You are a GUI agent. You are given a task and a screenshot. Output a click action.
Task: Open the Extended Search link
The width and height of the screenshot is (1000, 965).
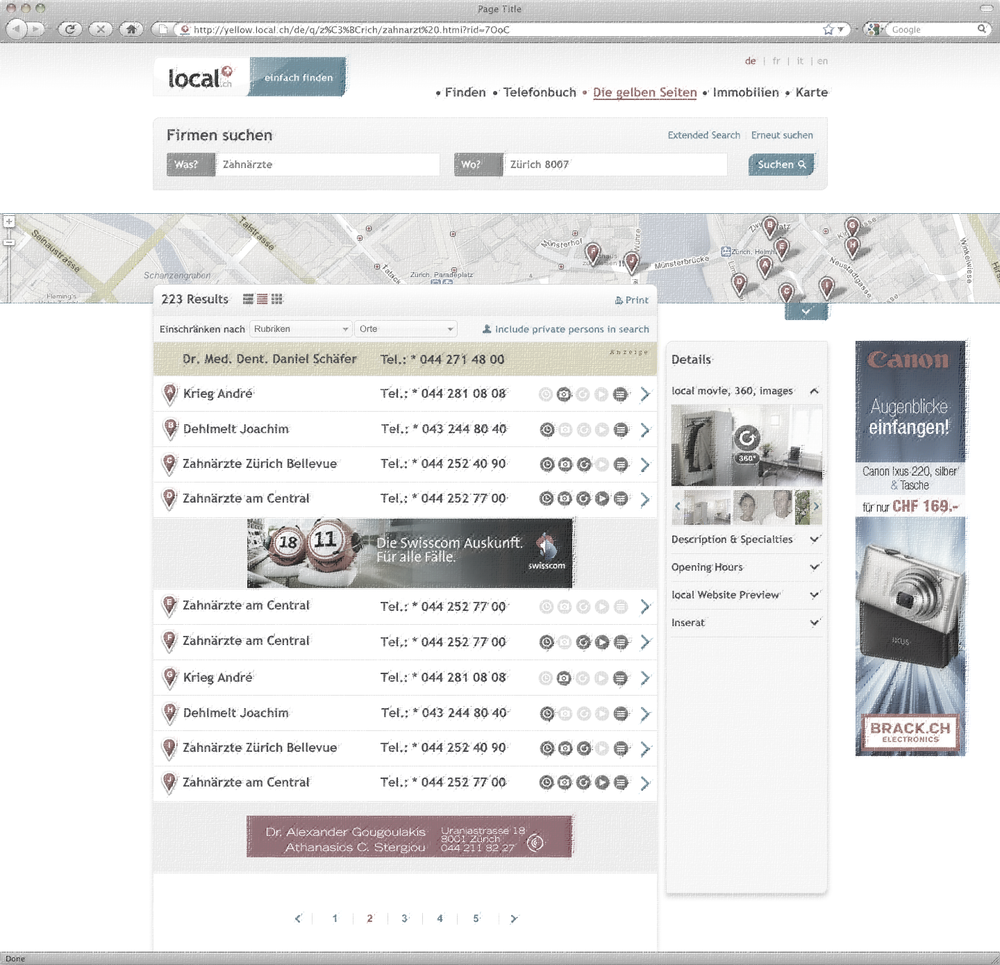pyautogui.click(x=704, y=135)
